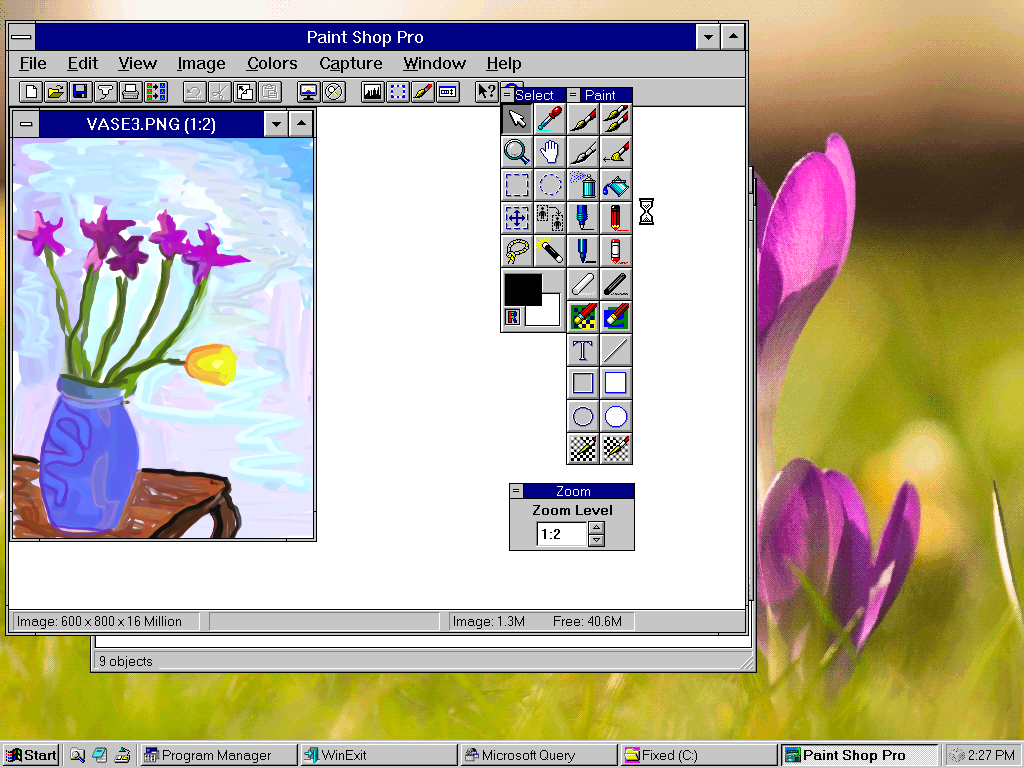
Task: Activate the Text tool
Action: coord(583,350)
